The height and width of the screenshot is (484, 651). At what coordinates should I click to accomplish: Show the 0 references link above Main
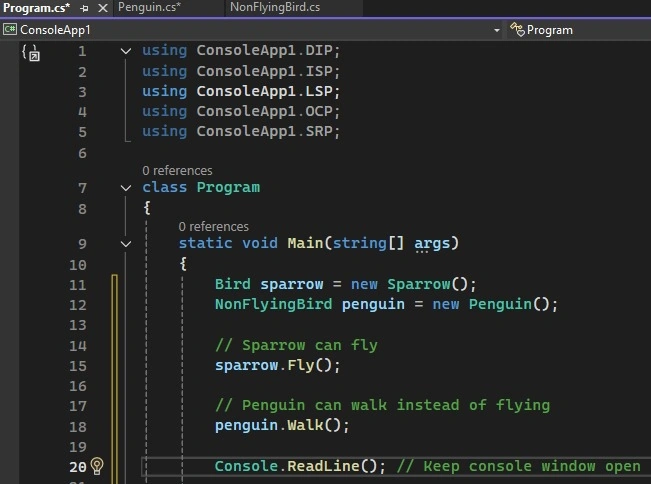213,227
